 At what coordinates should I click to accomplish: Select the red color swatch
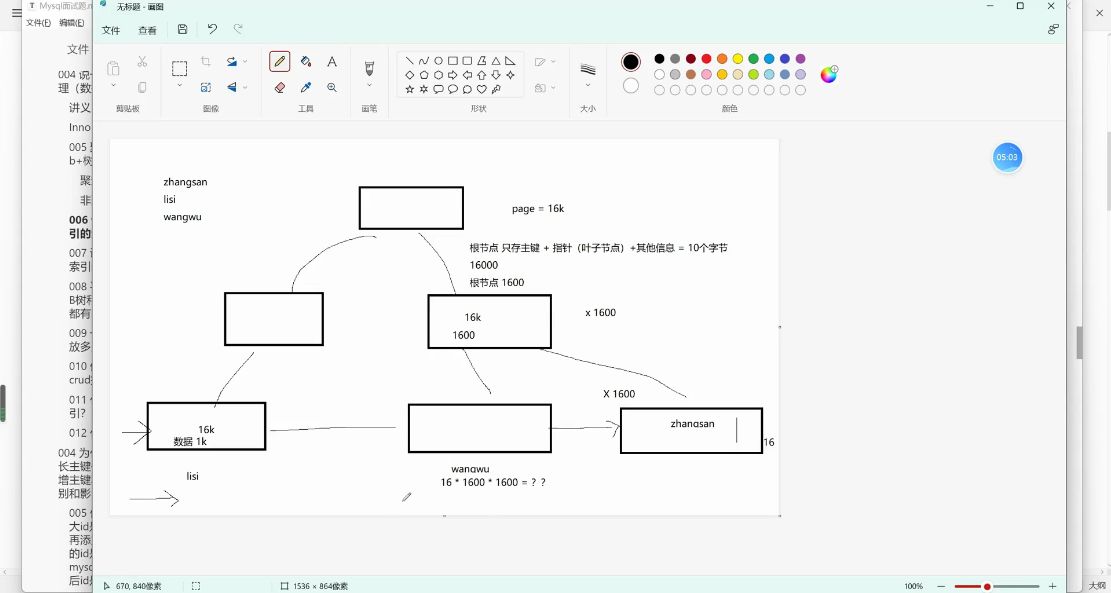(x=706, y=60)
